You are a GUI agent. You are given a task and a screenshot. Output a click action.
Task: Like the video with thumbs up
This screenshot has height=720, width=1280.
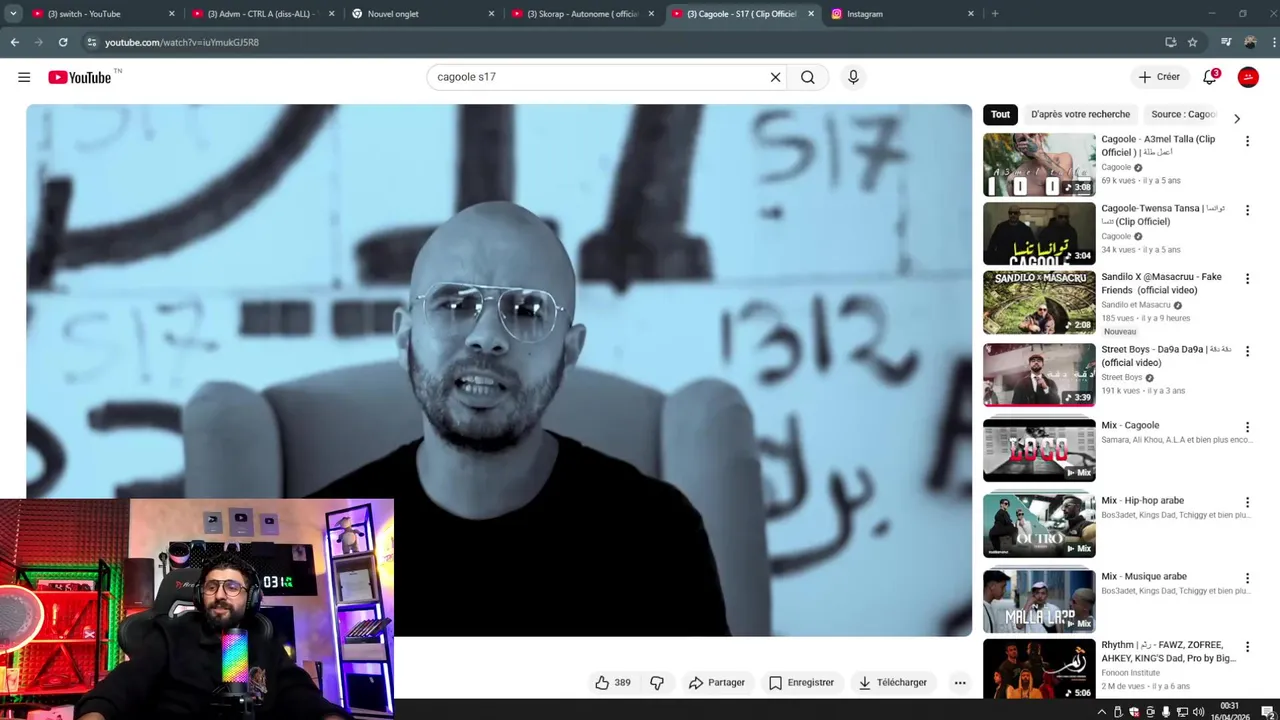click(613, 683)
